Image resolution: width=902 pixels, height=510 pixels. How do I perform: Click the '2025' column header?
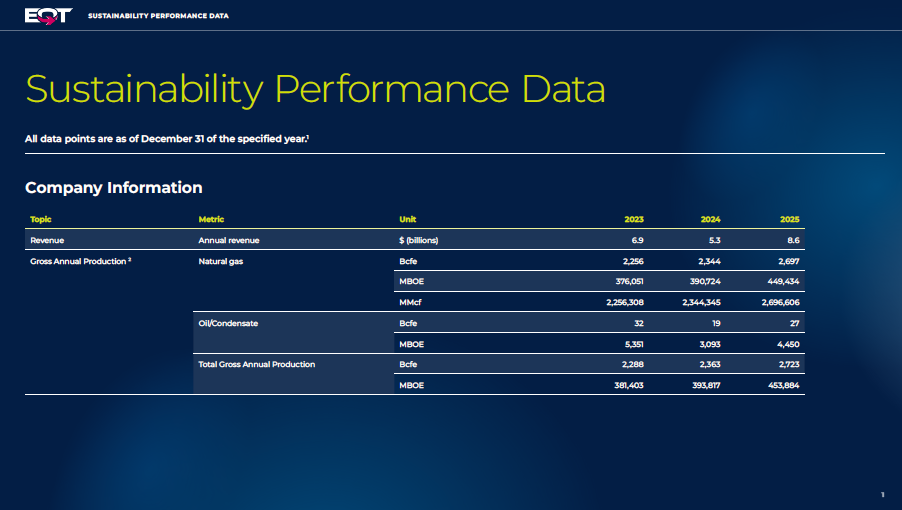(x=789, y=219)
